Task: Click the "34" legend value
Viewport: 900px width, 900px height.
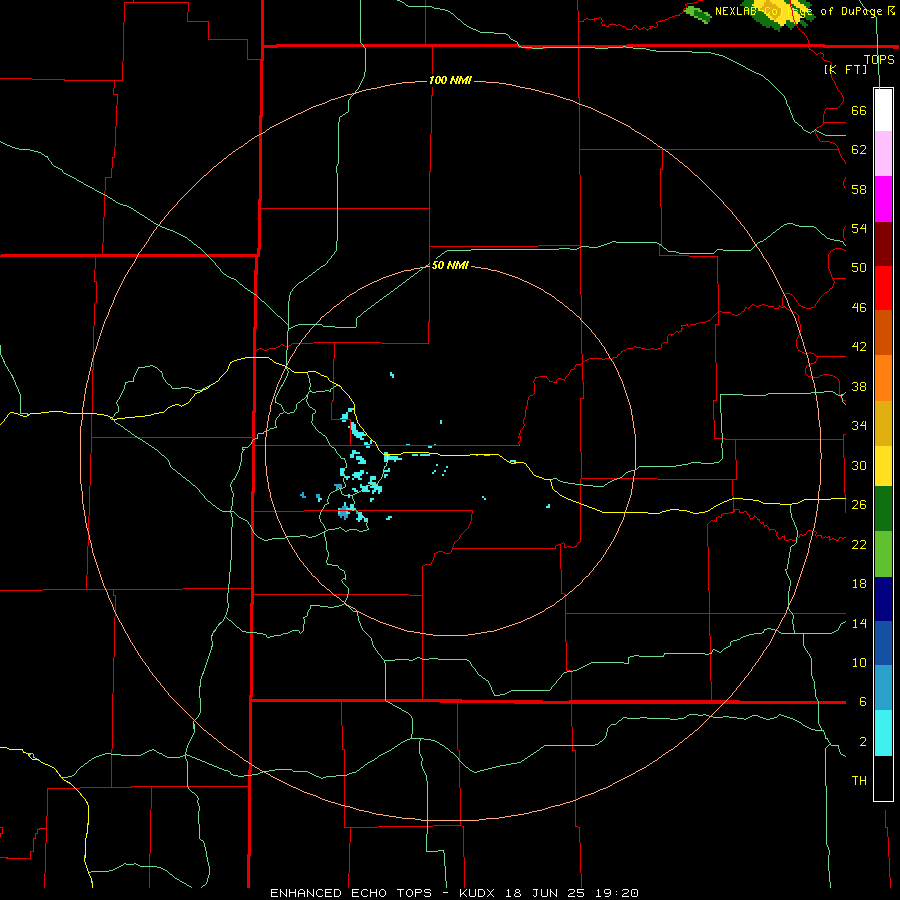Action: click(x=859, y=425)
